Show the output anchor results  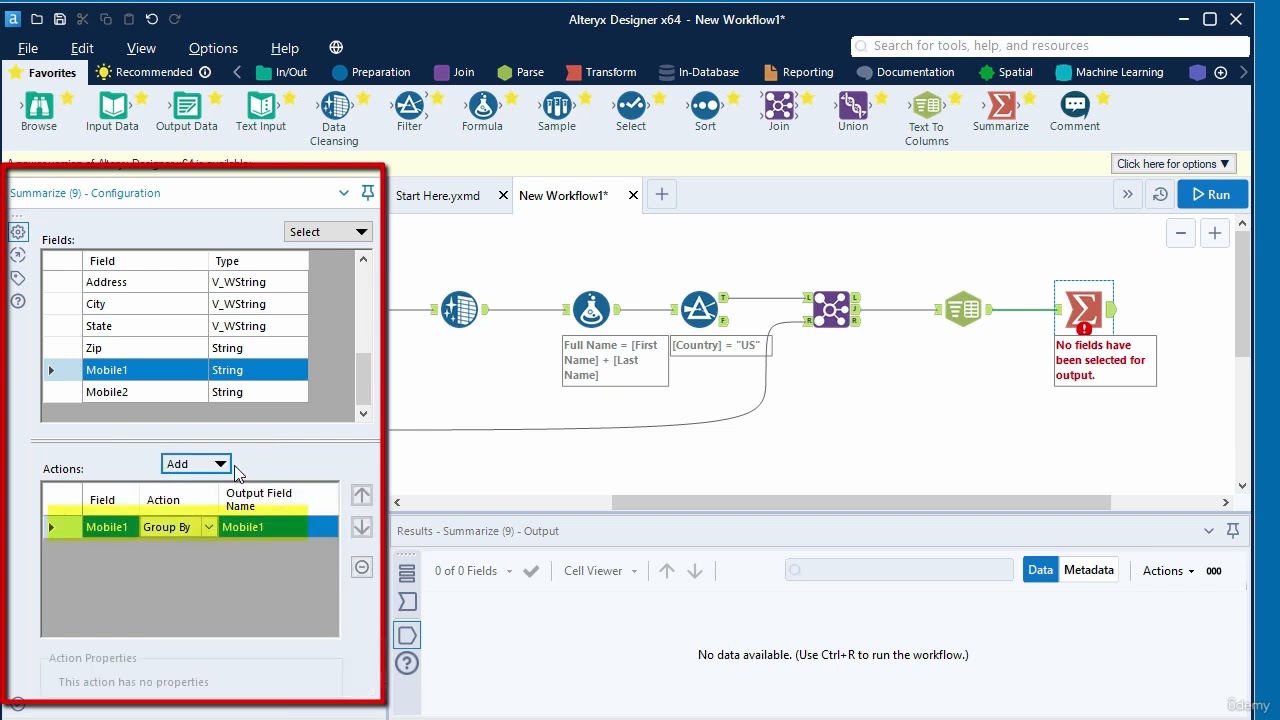point(407,635)
